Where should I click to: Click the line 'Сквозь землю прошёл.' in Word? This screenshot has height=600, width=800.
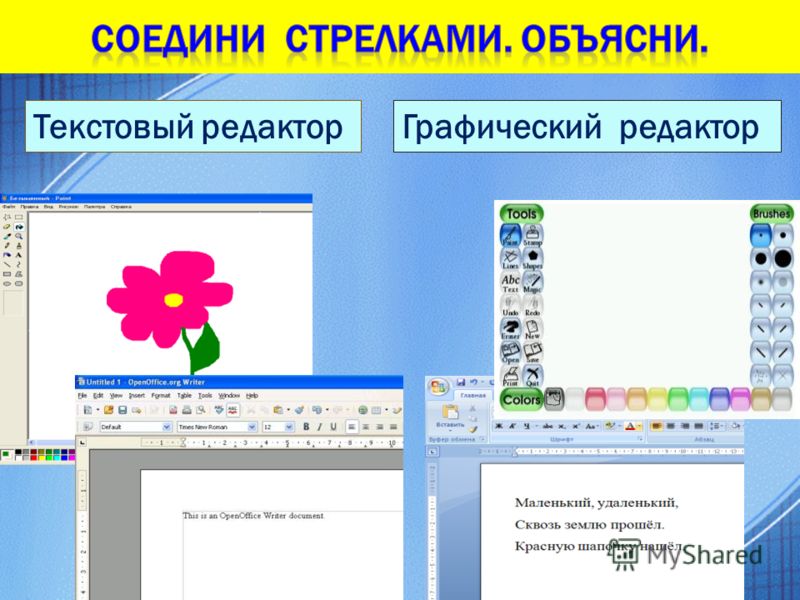[589, 524]
